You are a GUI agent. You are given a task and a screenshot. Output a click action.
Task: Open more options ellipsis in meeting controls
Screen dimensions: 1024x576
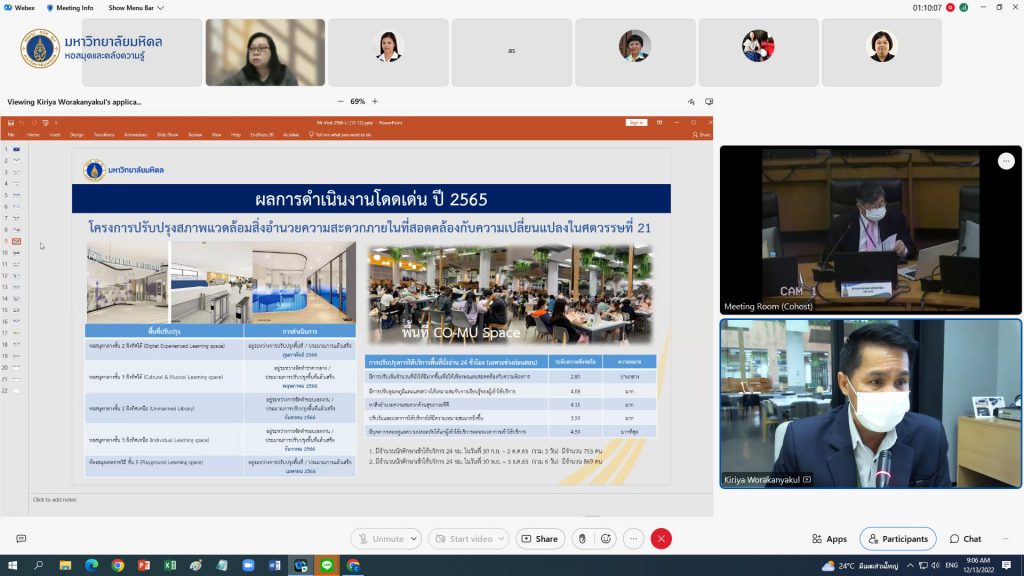coord(633,538)
